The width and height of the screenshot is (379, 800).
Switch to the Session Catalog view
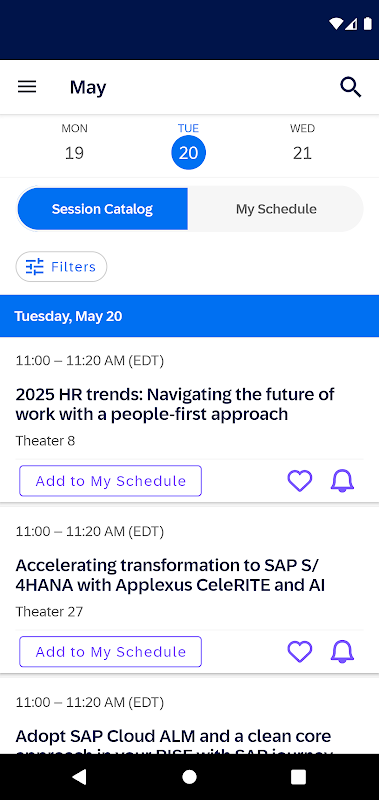point(103,209)
